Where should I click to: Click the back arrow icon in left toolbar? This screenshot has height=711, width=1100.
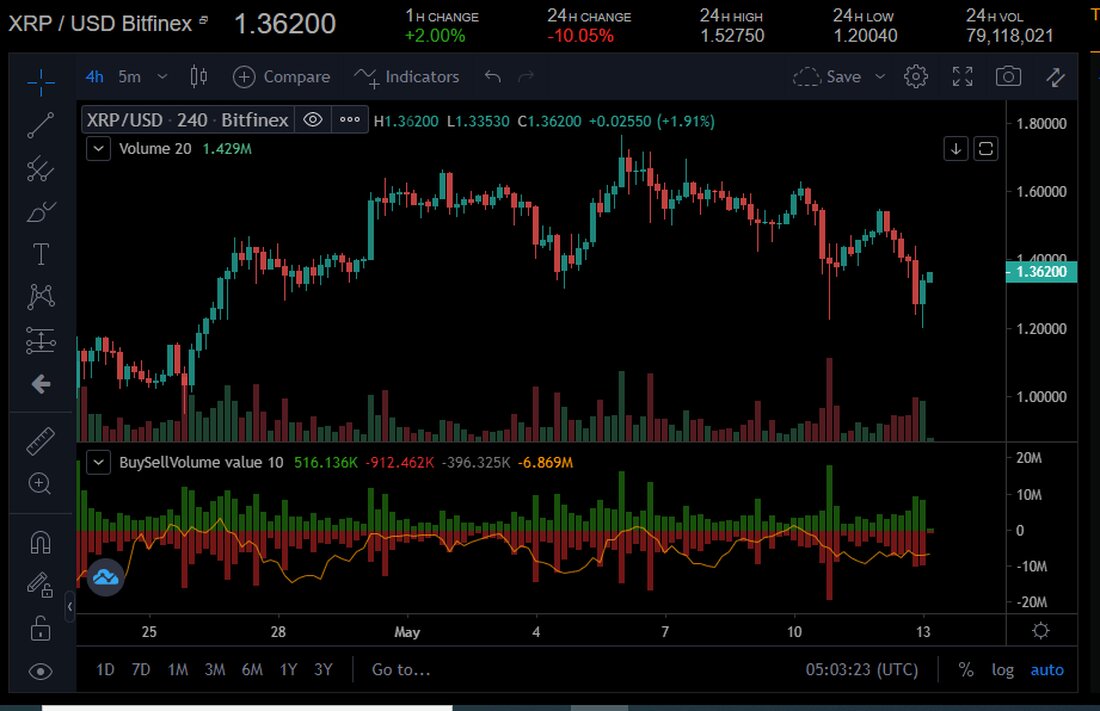pyautogui.click(x=41, y=384)
